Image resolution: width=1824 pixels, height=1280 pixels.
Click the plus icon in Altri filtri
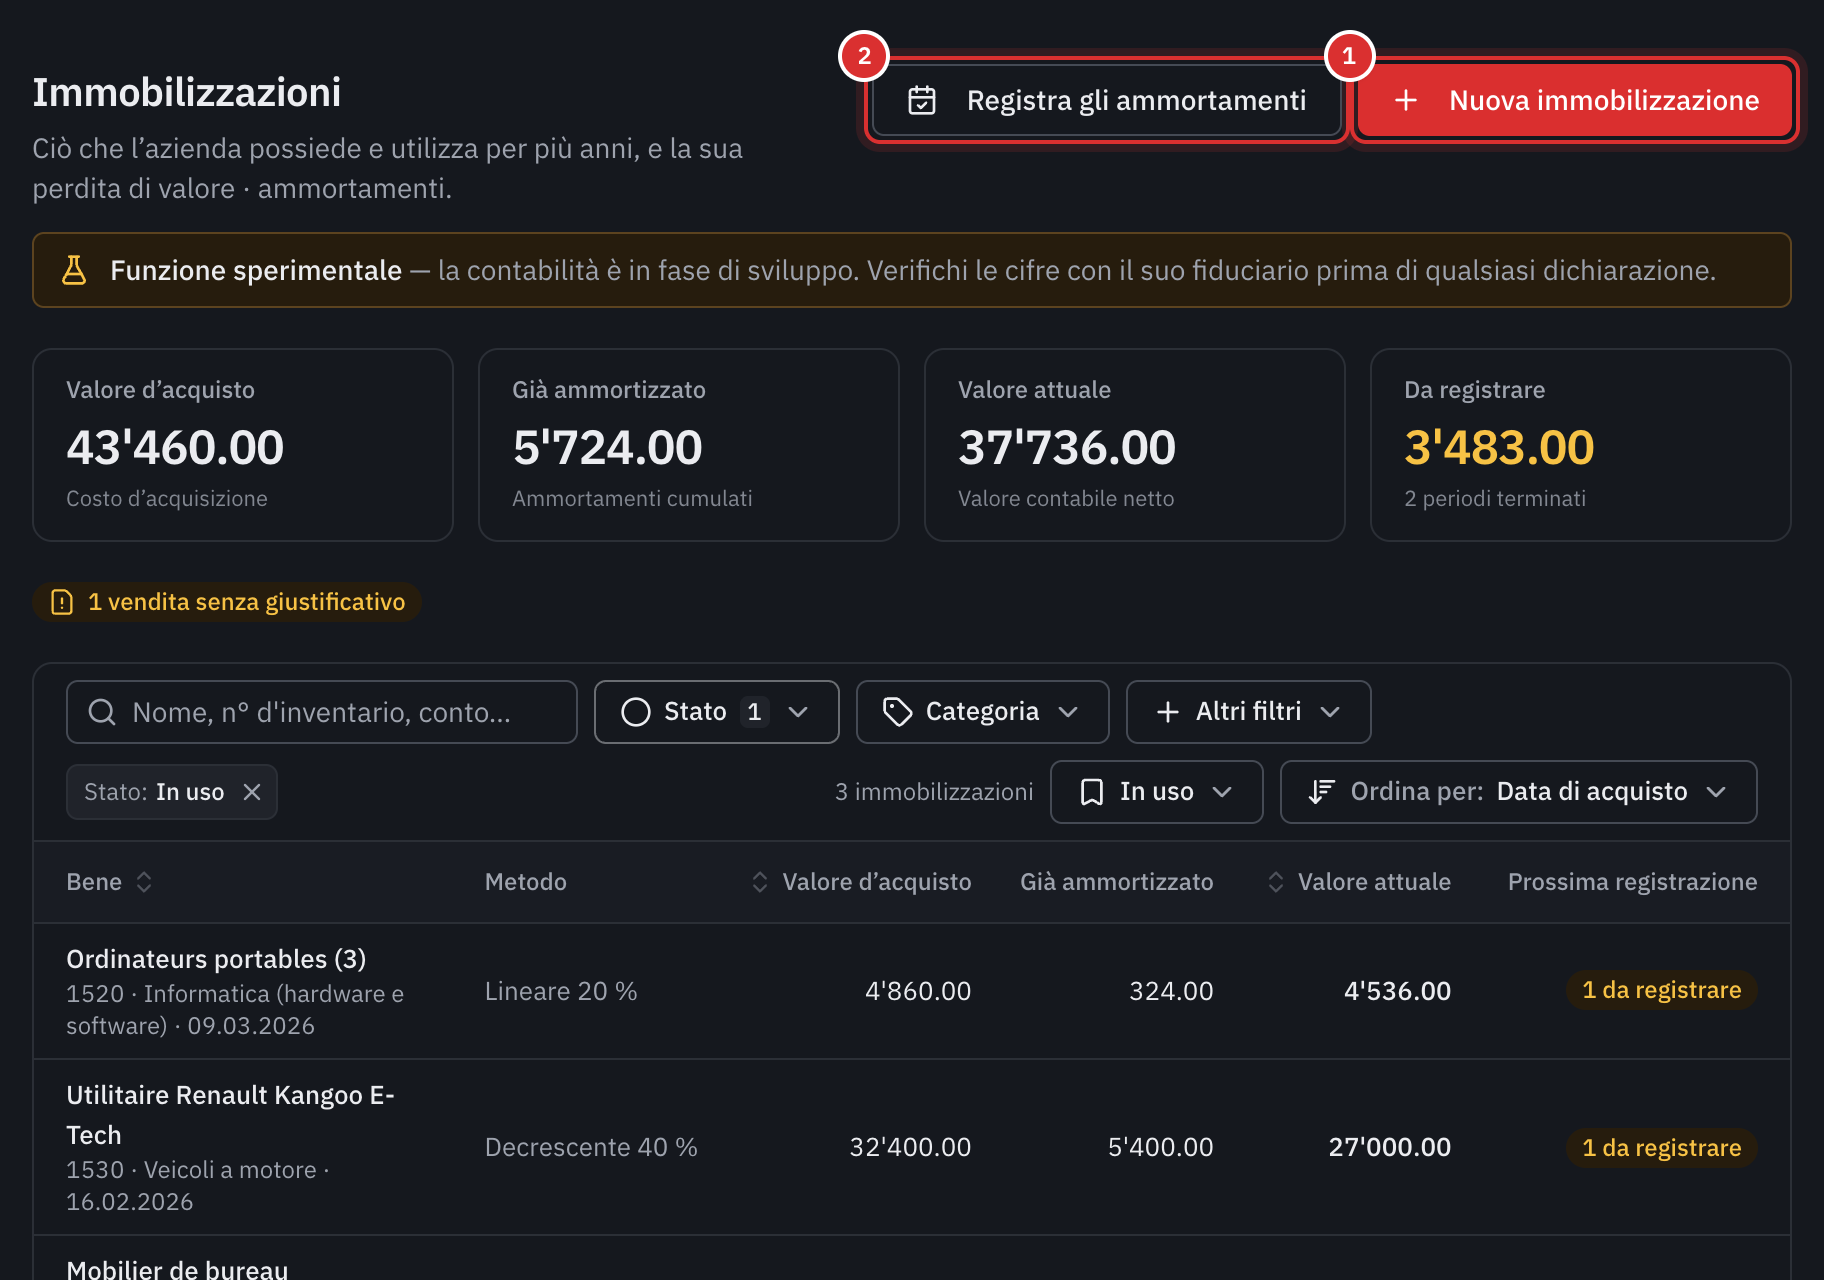[1168, 712]
